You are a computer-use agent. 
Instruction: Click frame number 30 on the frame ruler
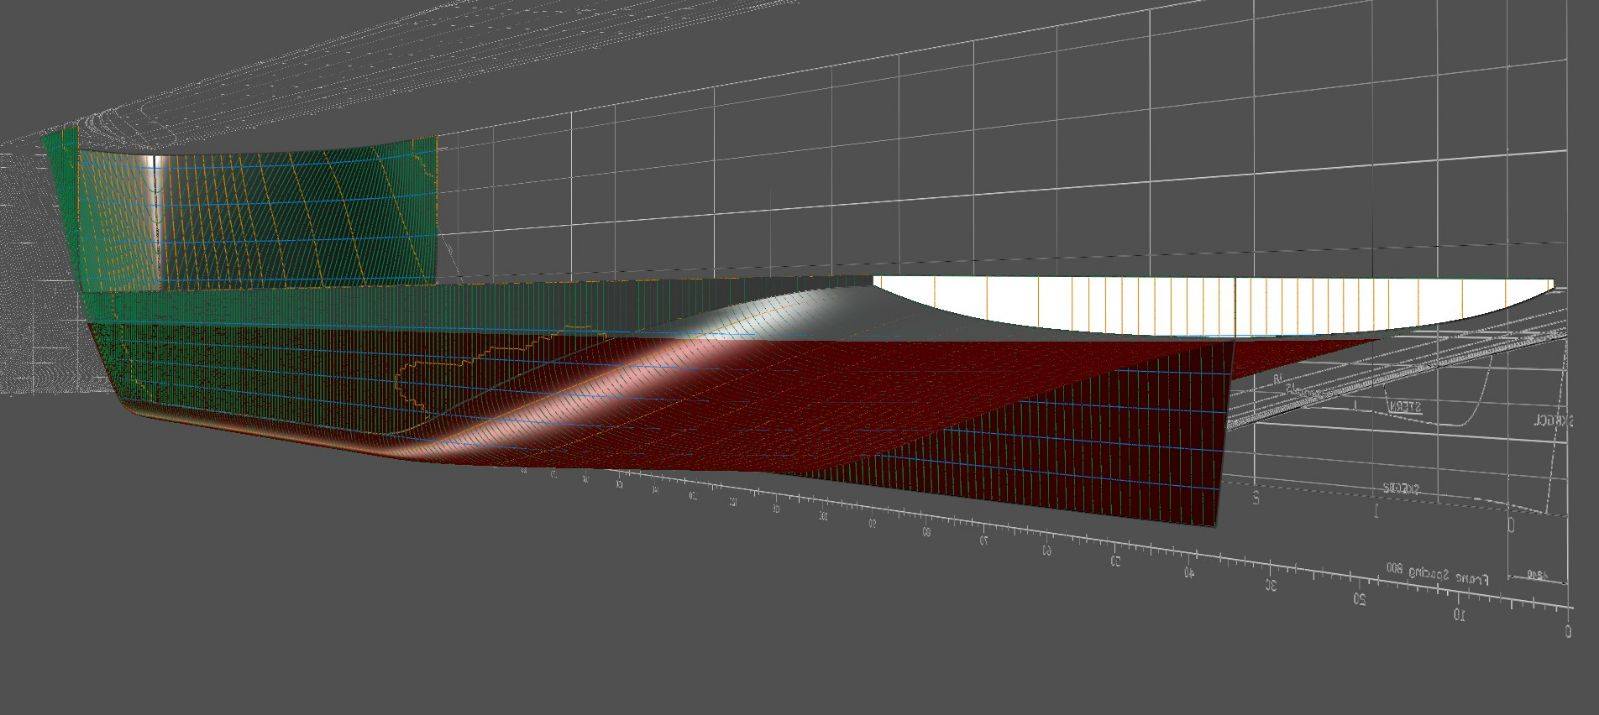pos(1272,585)
